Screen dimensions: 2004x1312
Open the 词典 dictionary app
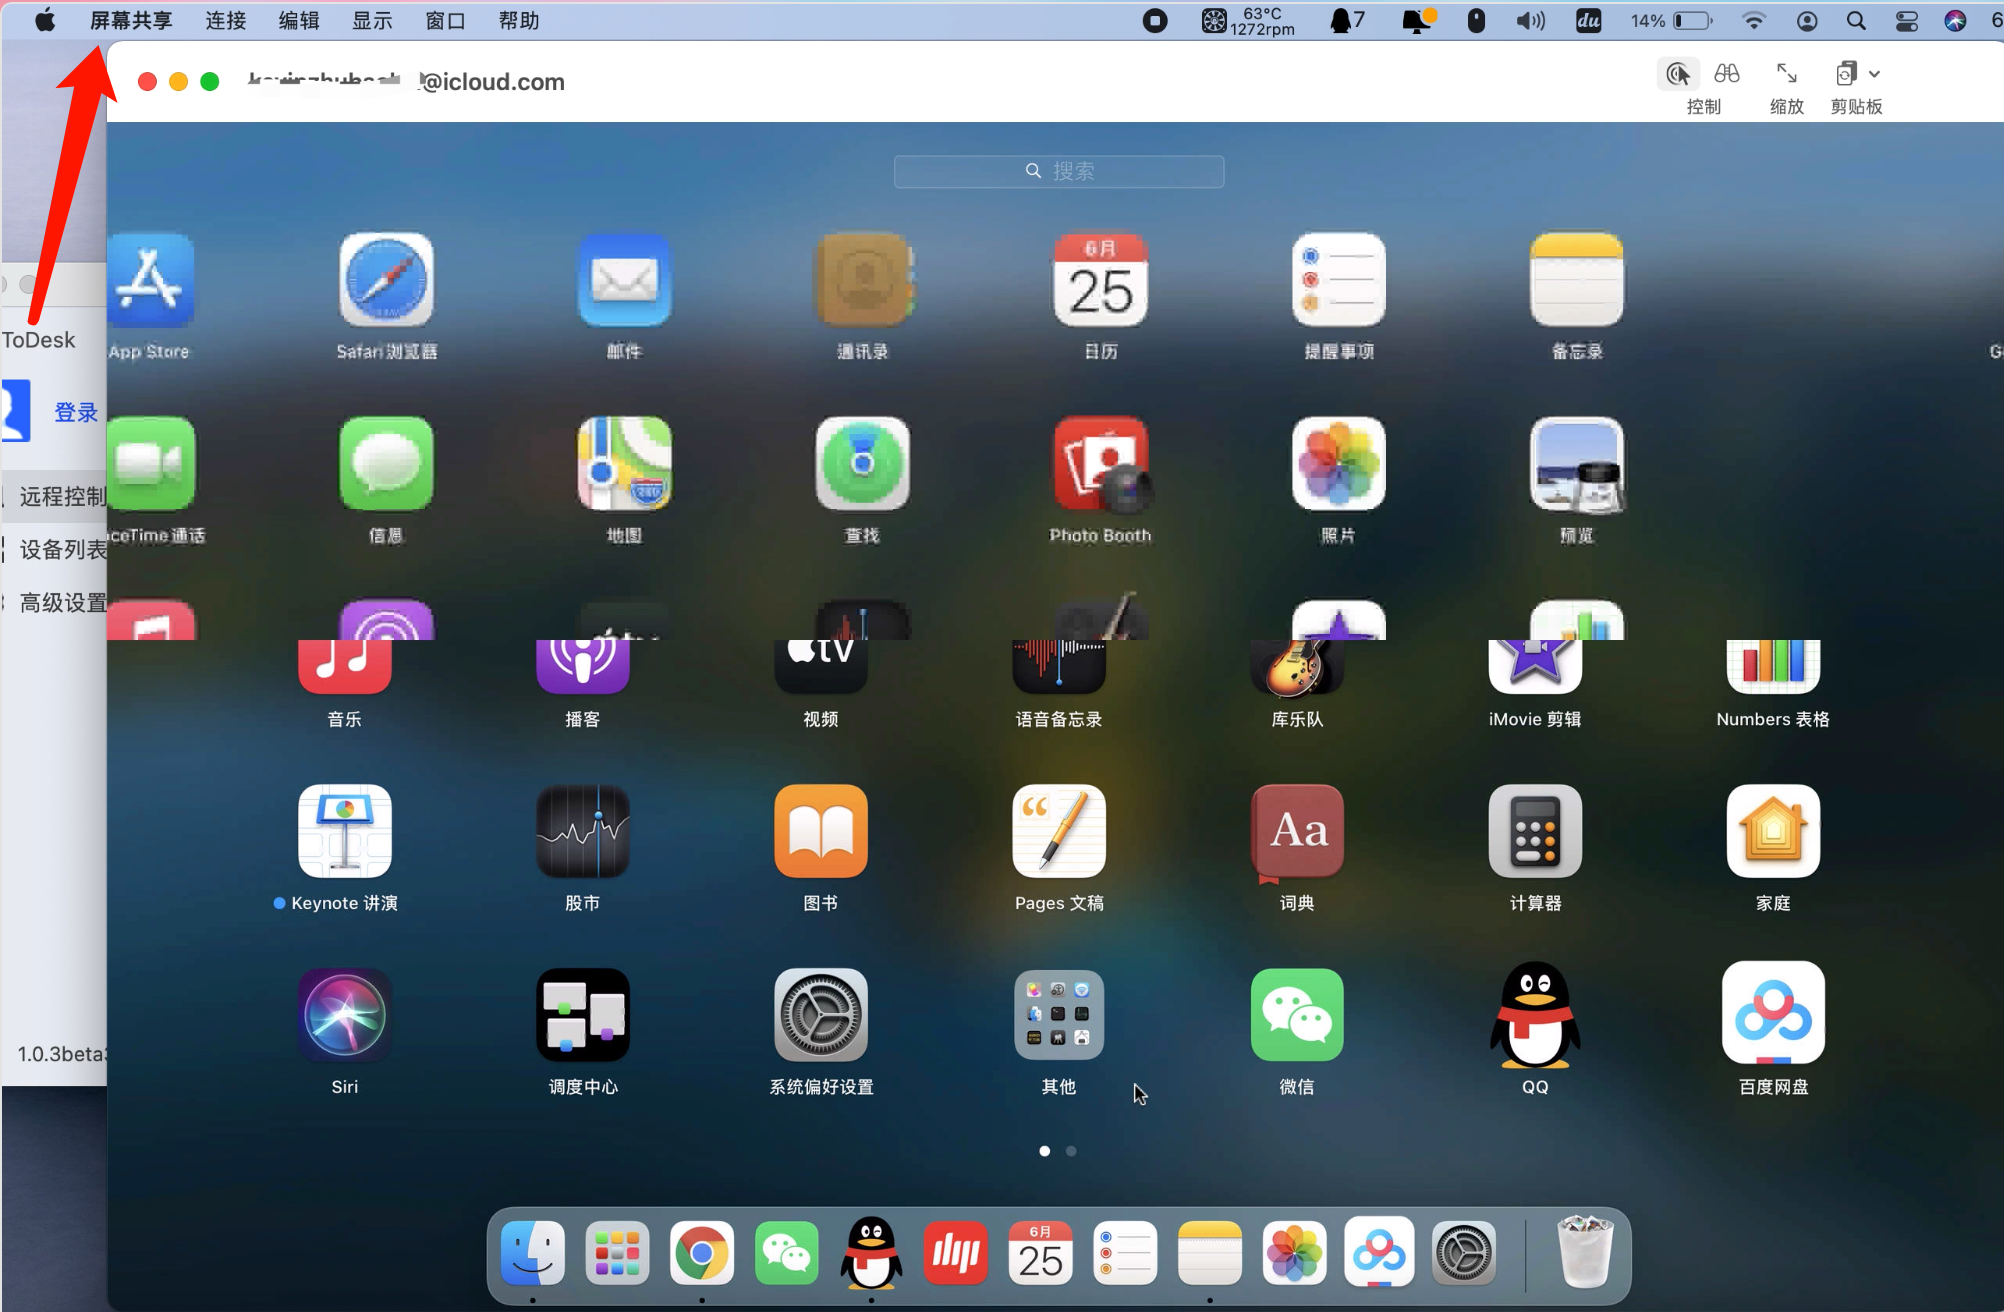[x=1297, y=831]
